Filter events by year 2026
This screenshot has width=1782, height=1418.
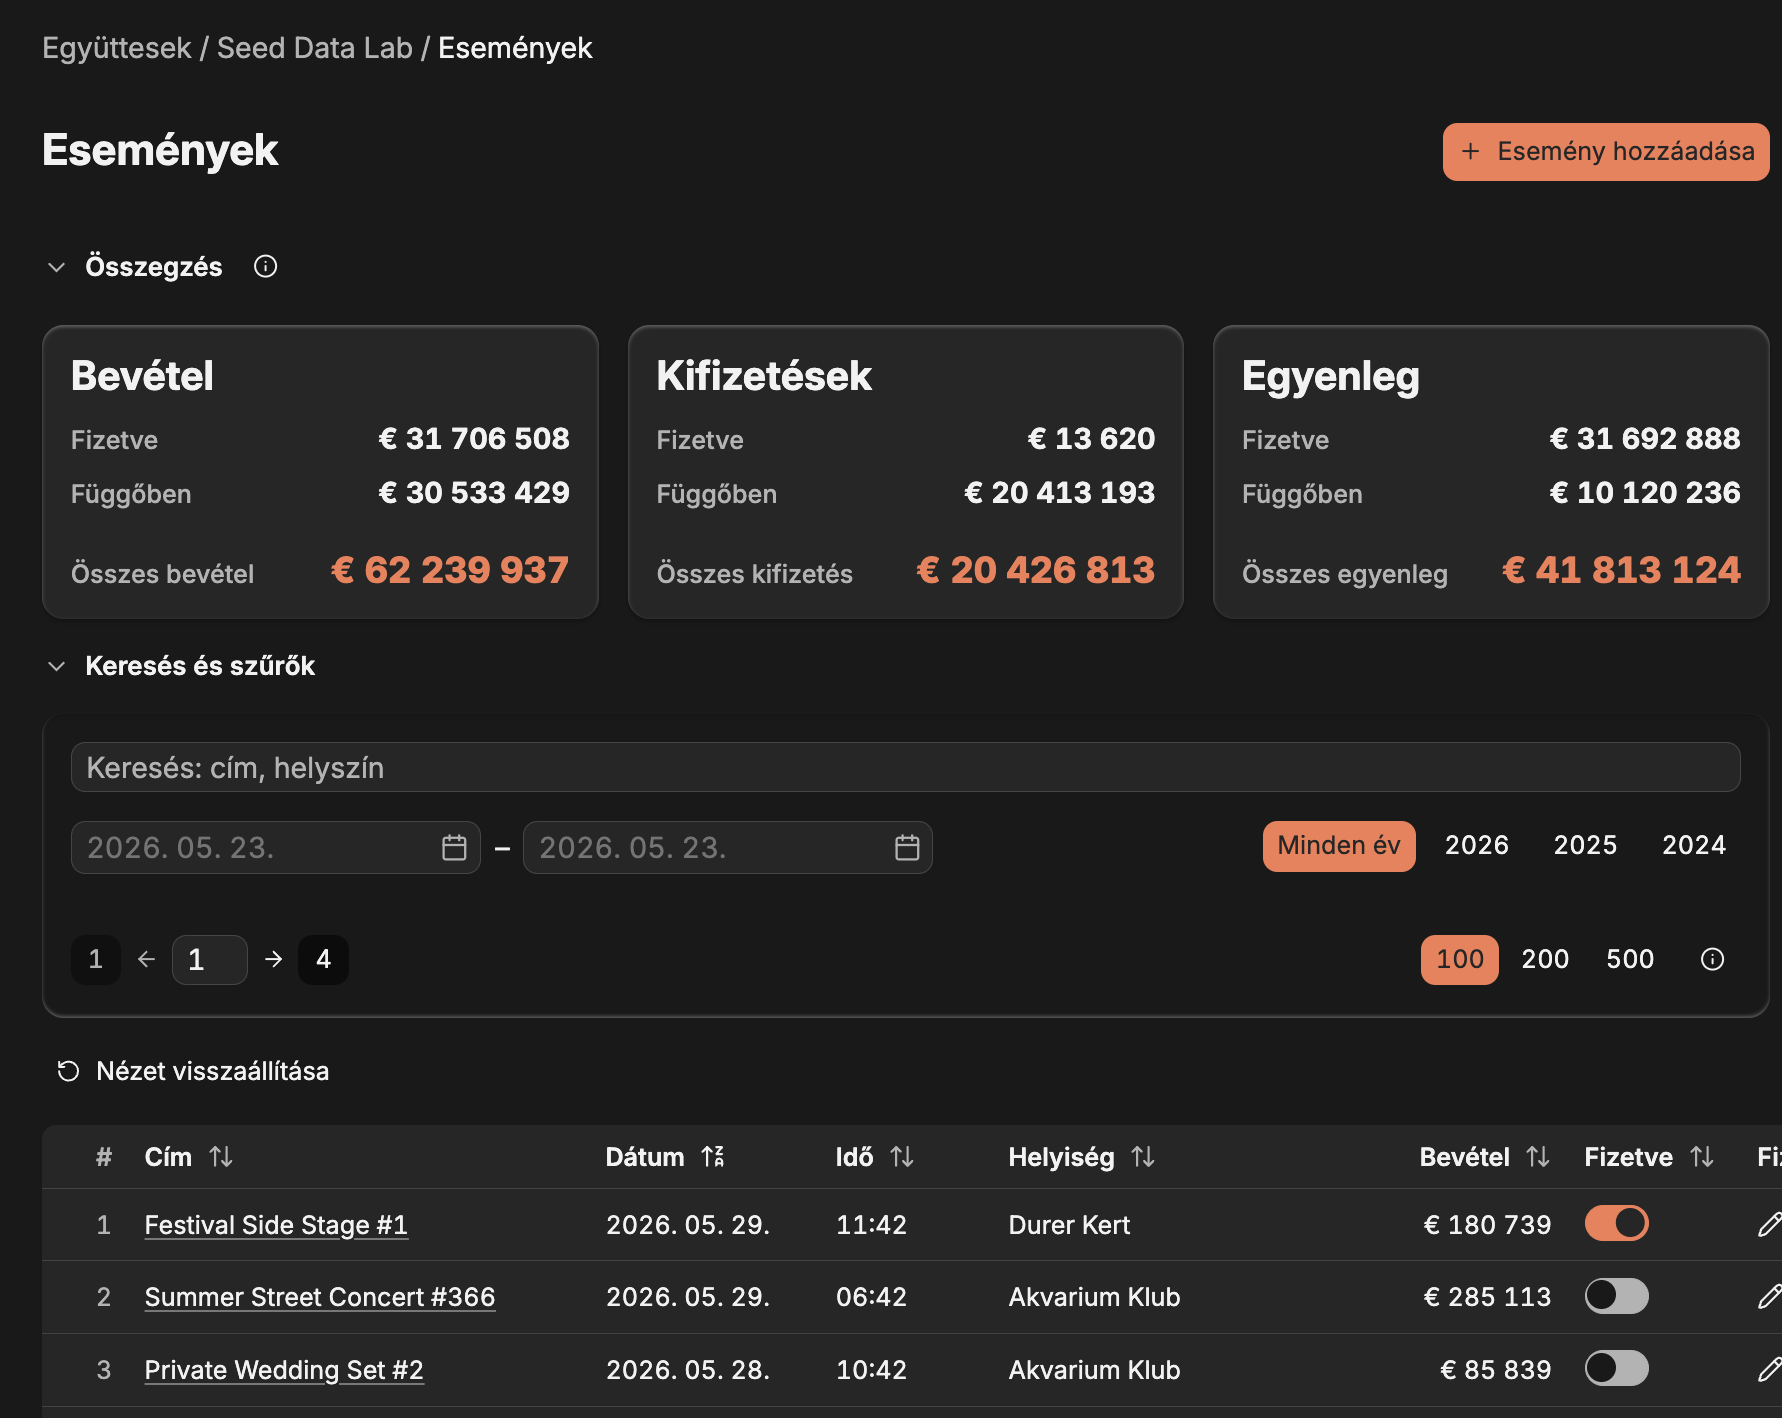pos(1477,846)
